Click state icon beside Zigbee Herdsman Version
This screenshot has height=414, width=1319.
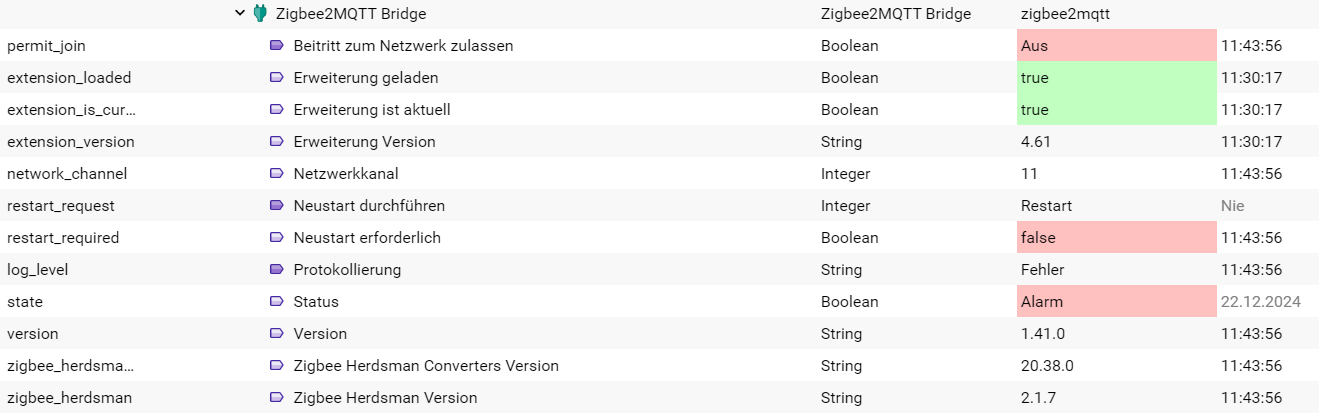[x=277, y=398]
